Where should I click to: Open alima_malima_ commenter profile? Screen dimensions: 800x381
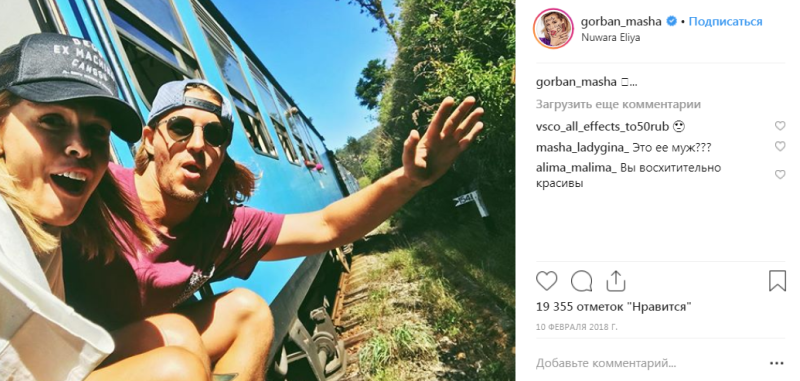(x=577, y=168)
